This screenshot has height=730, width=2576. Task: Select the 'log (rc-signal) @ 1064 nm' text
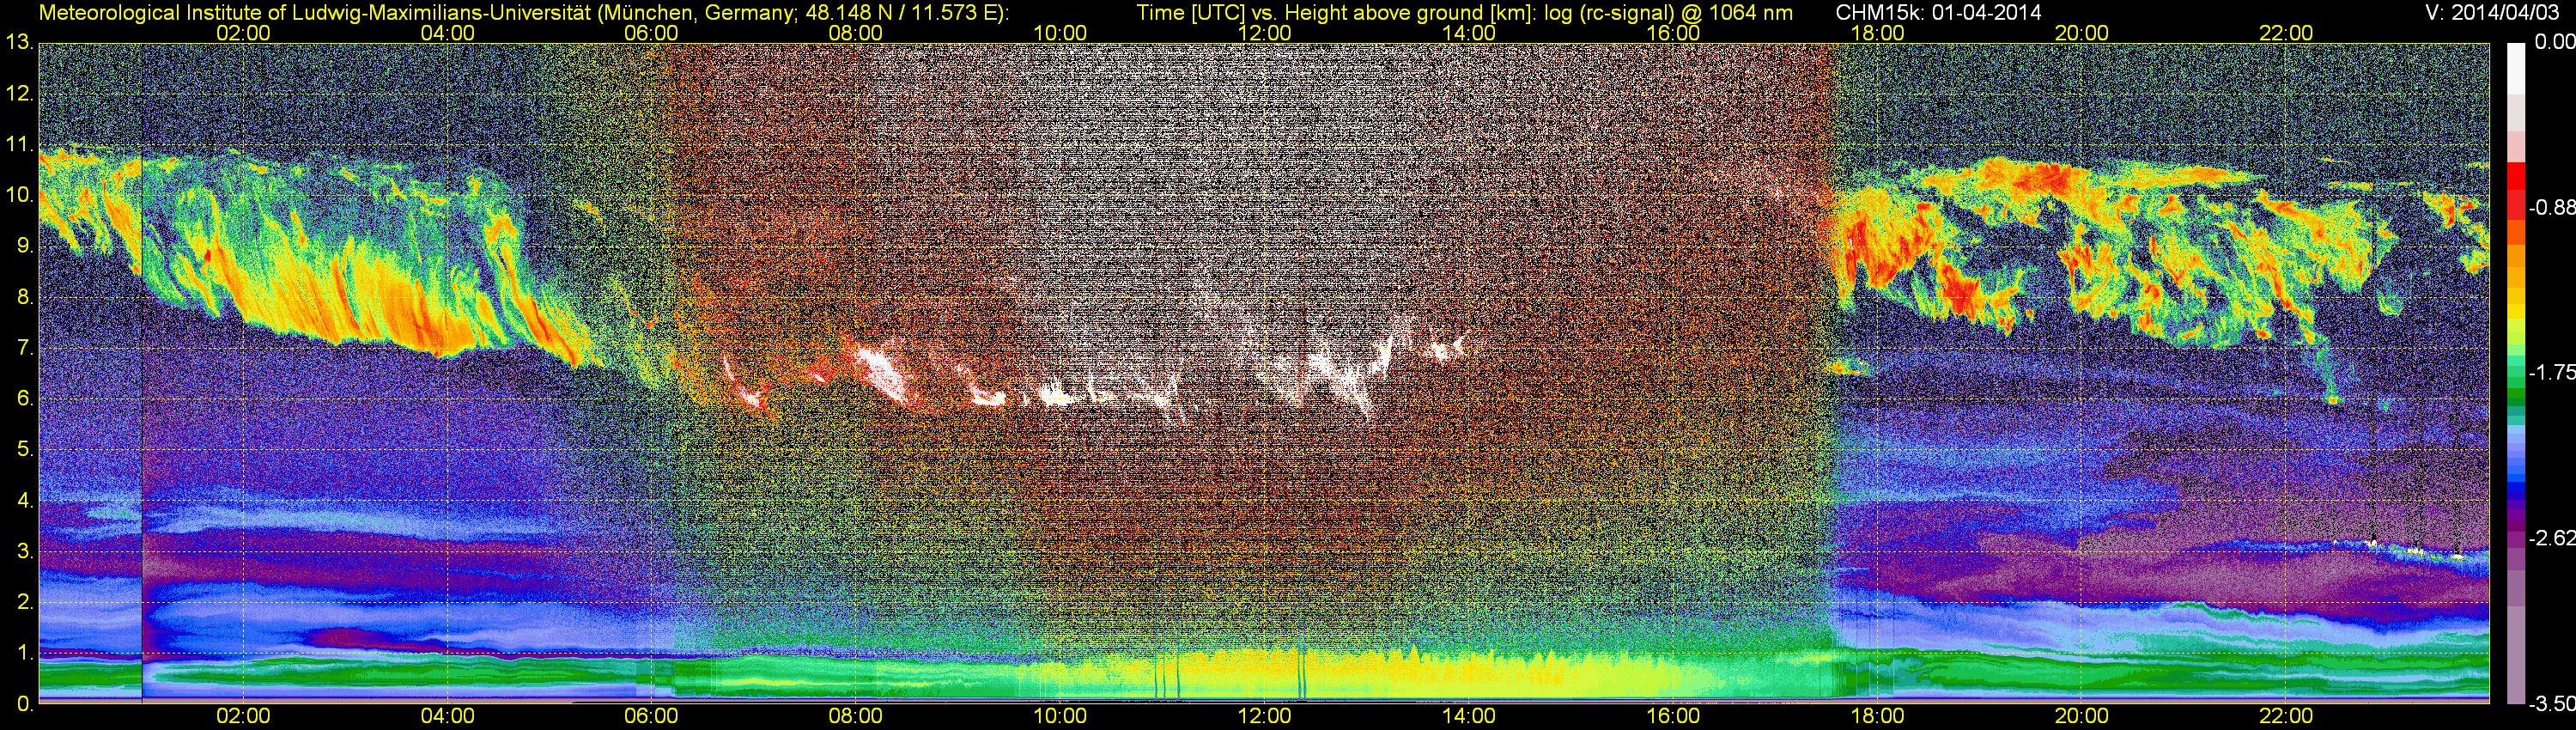(1668, 12)
